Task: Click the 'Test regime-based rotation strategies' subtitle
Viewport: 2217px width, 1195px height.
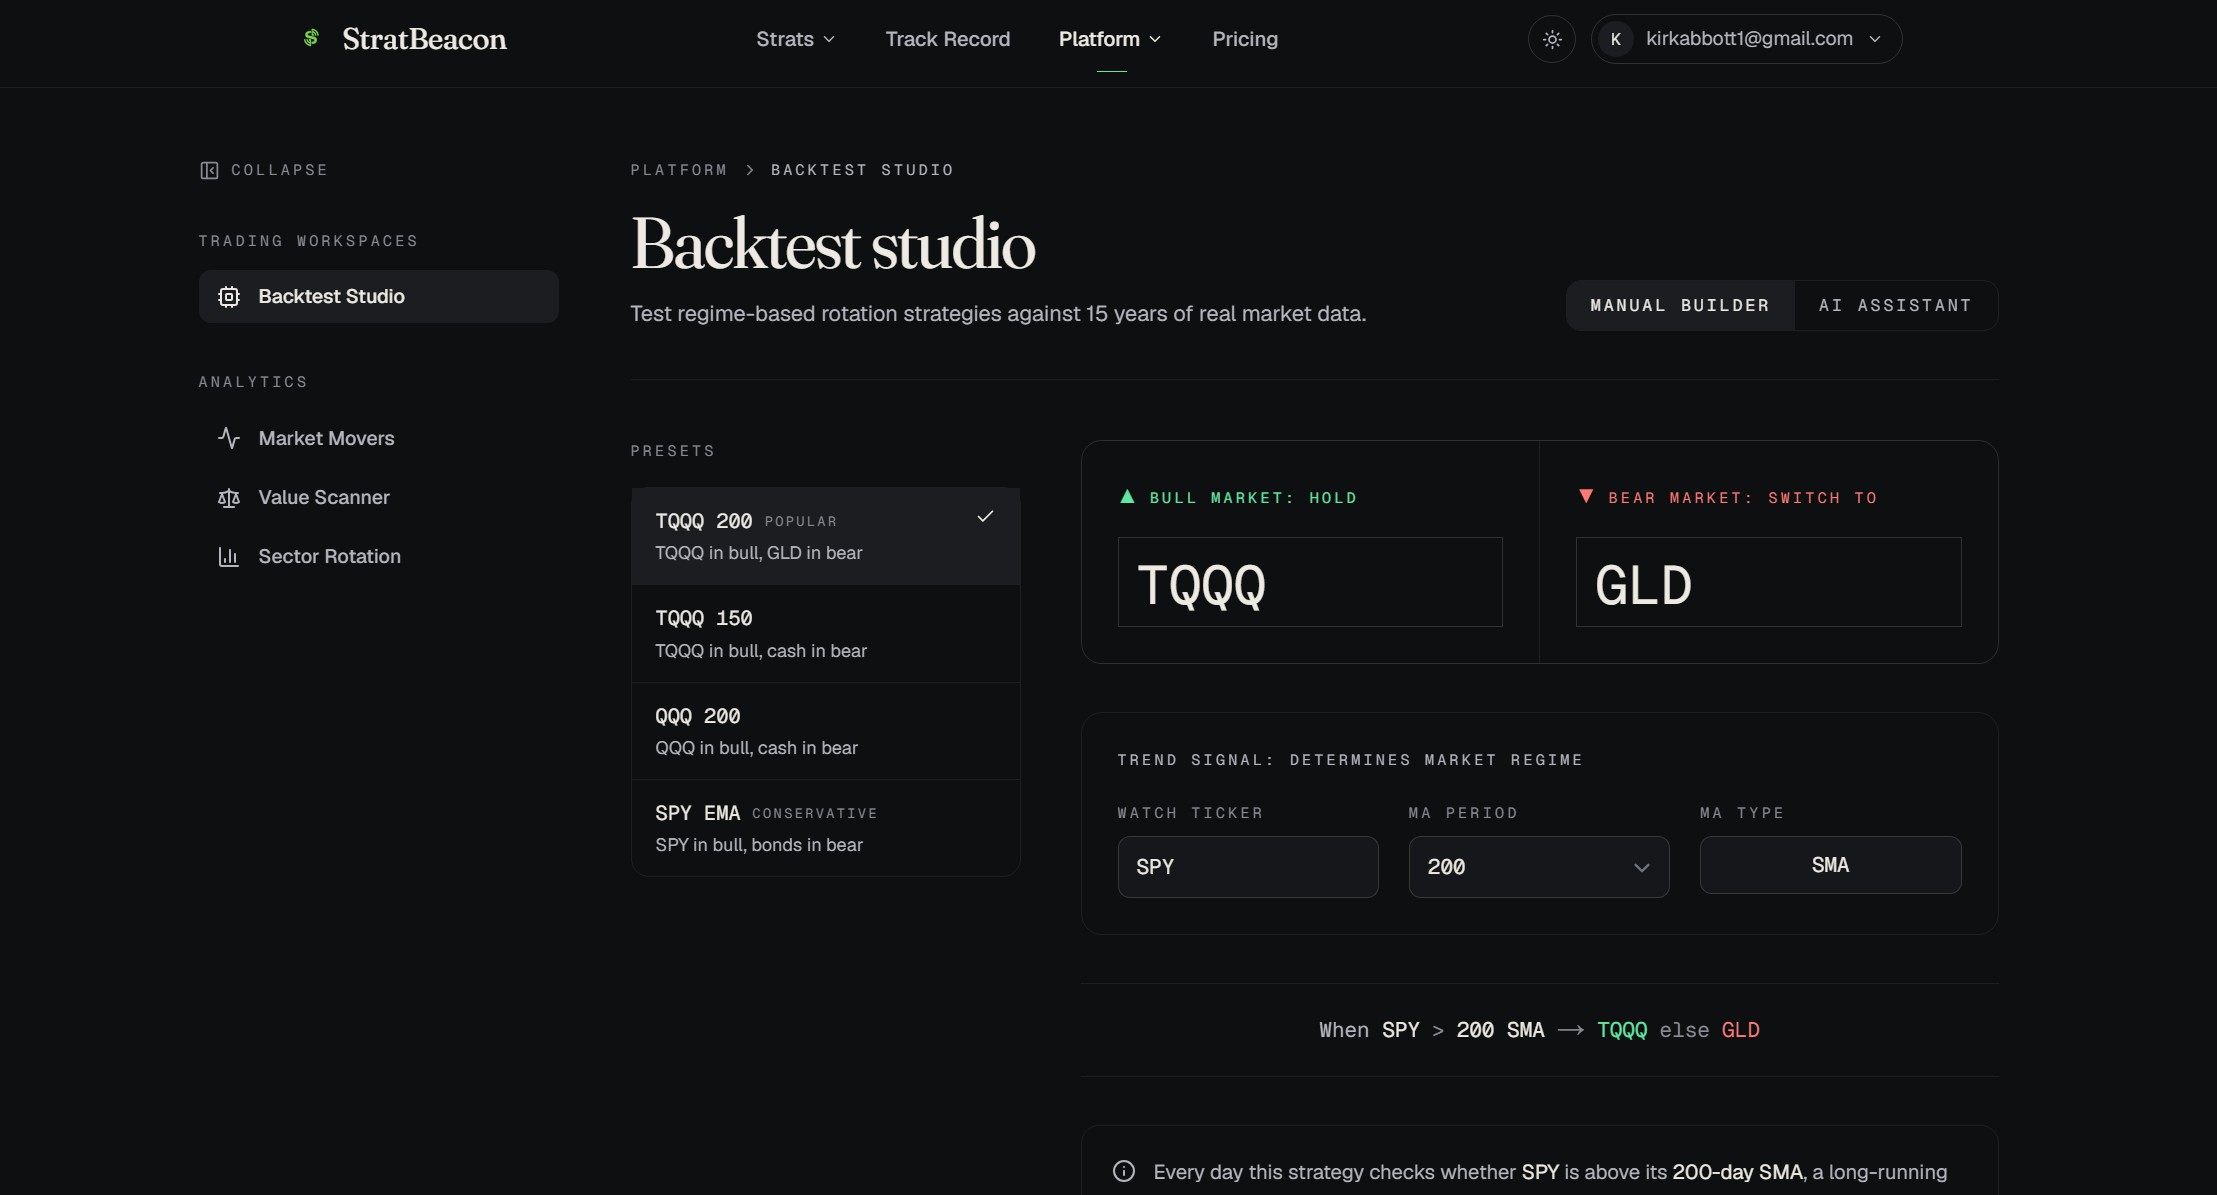Action: [998, 314]
